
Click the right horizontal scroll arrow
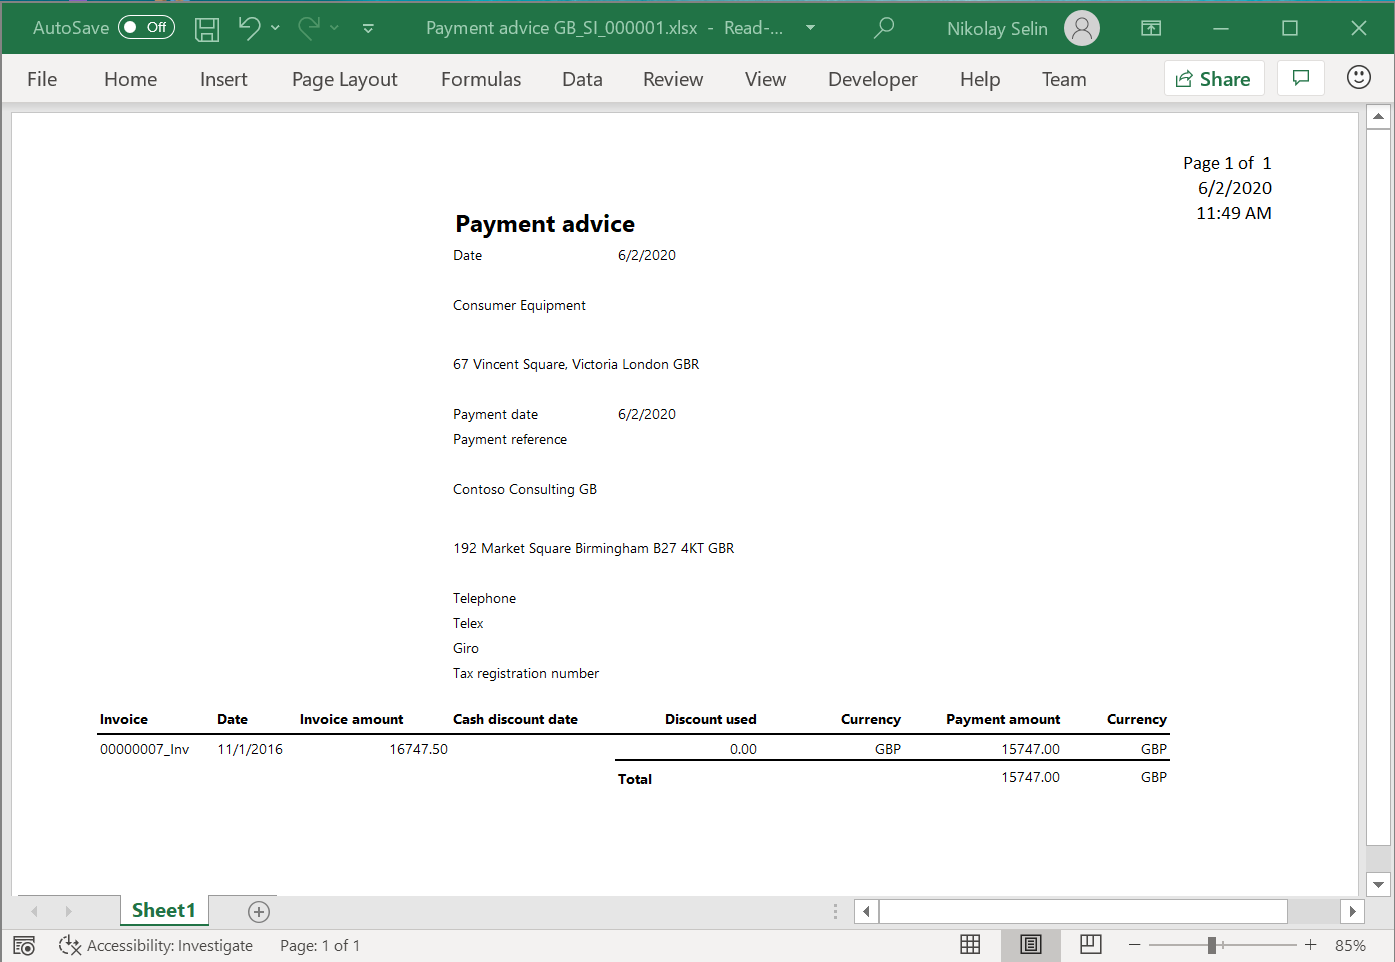click(1352, 911)
